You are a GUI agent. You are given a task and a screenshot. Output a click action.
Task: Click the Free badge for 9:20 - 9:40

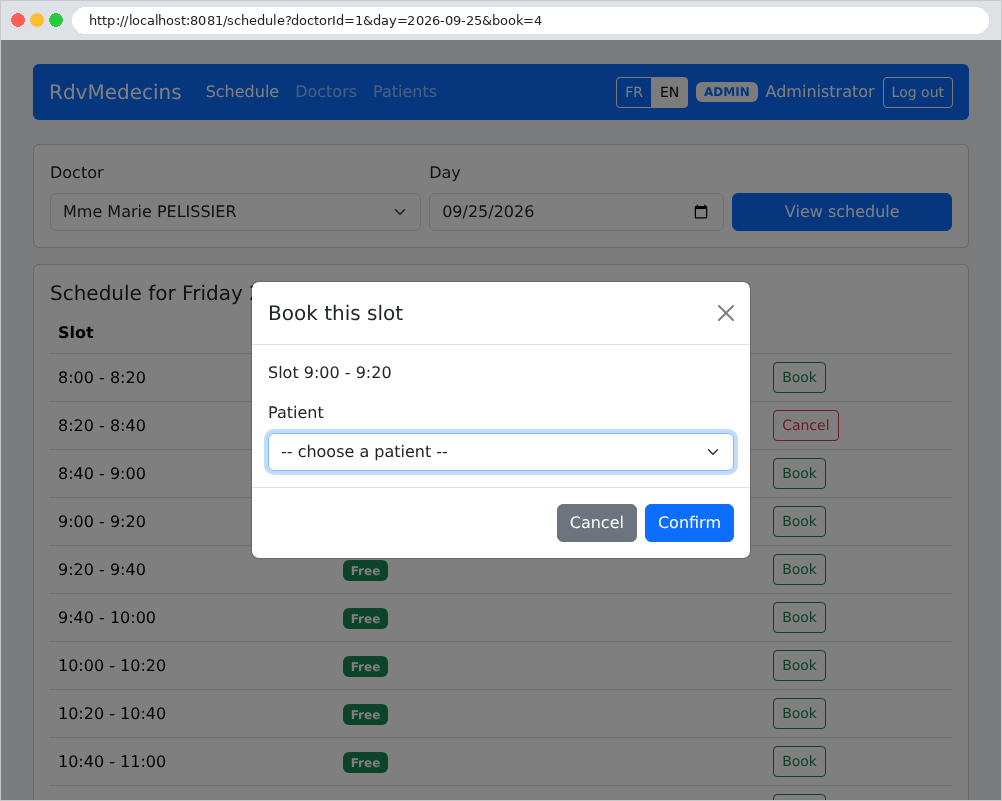[x=366, y=570]
